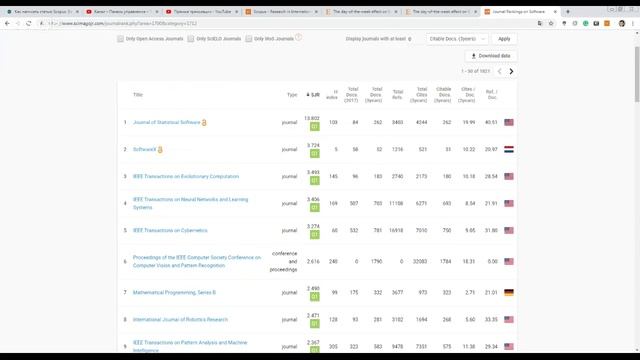Screen dimensions: 640x360
Task: Click the Q1 badge for IEEE Transactions on Evolutionary Computation
Action: coord(314,180)
